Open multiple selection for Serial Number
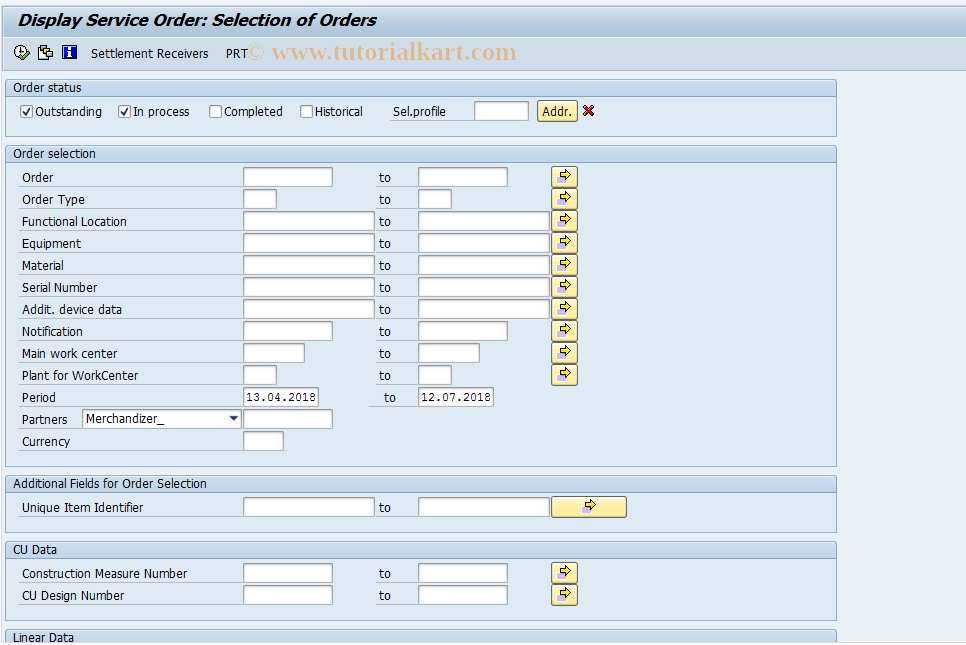This screenshot has width=966, height=645. click(x=564, y=286)
